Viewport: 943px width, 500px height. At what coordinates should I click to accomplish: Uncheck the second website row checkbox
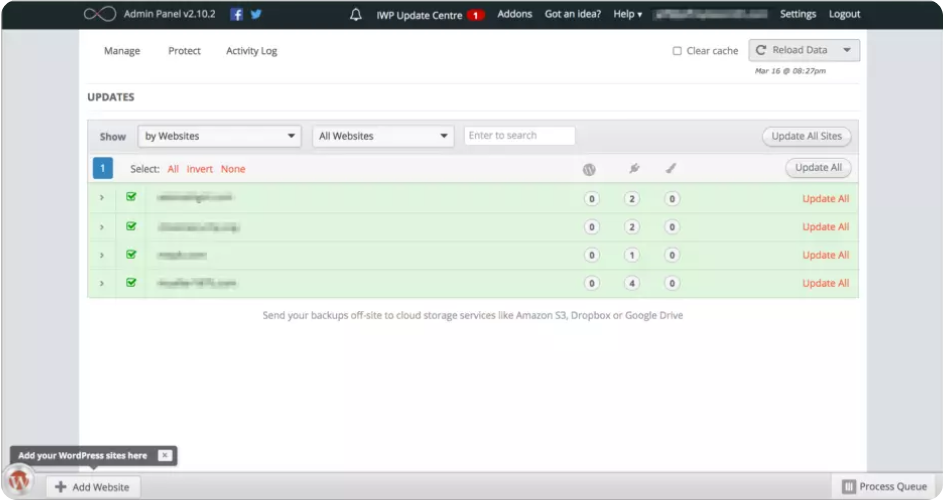click(131, 226)
